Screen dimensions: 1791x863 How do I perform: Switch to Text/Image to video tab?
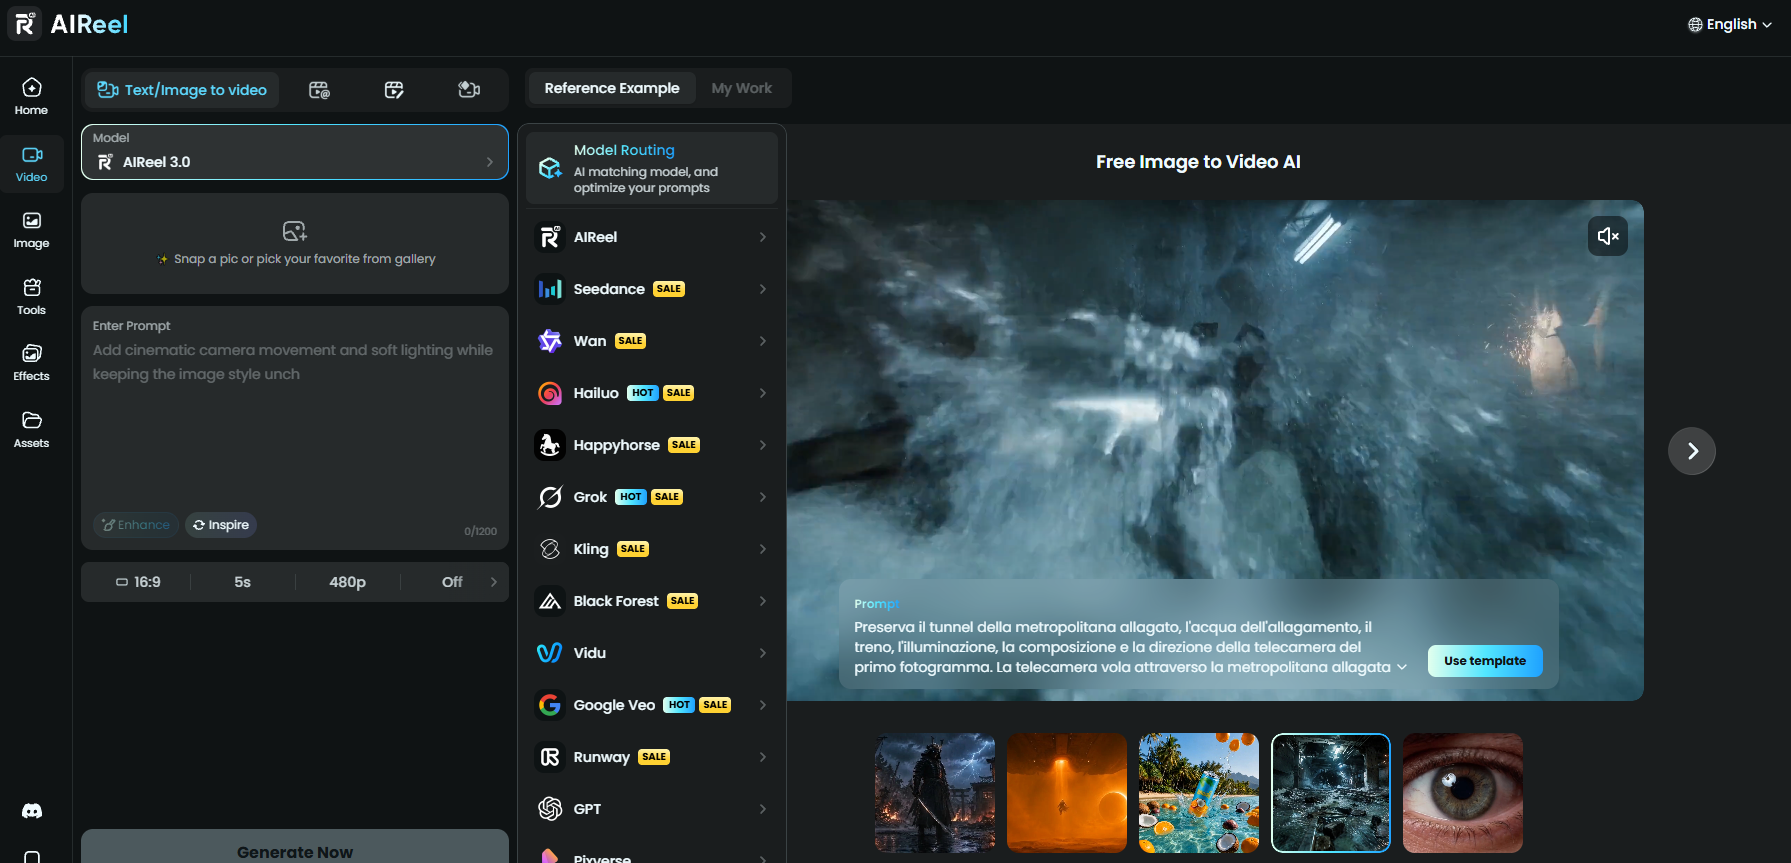tap(182, 90)
